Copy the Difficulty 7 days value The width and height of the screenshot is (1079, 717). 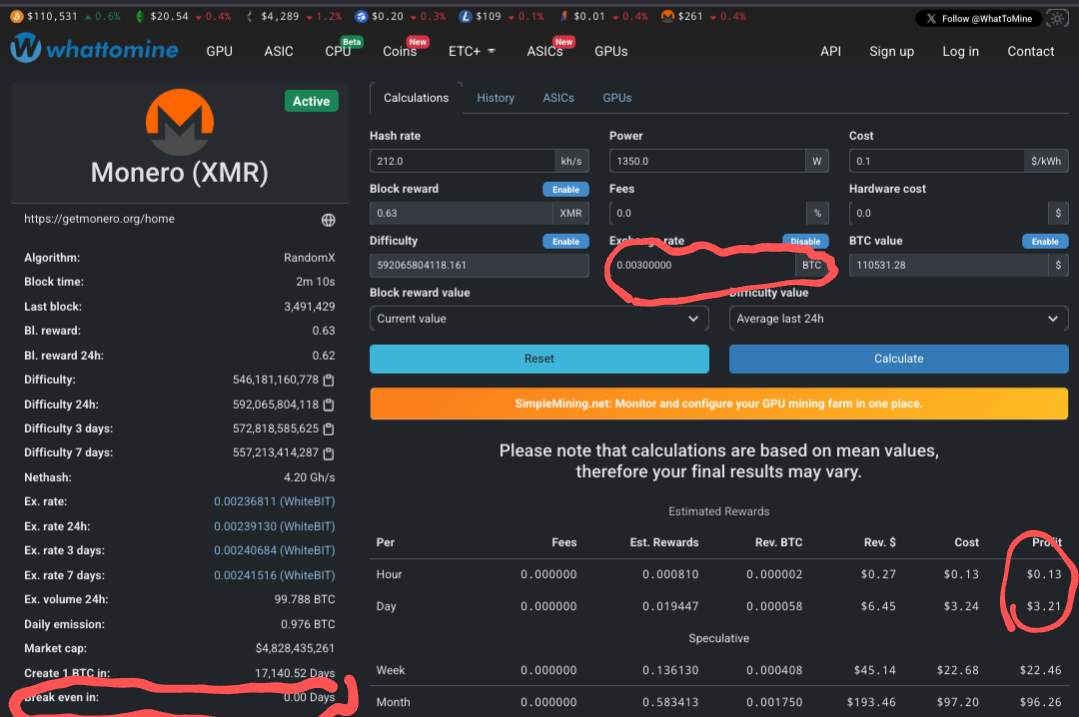329,453
